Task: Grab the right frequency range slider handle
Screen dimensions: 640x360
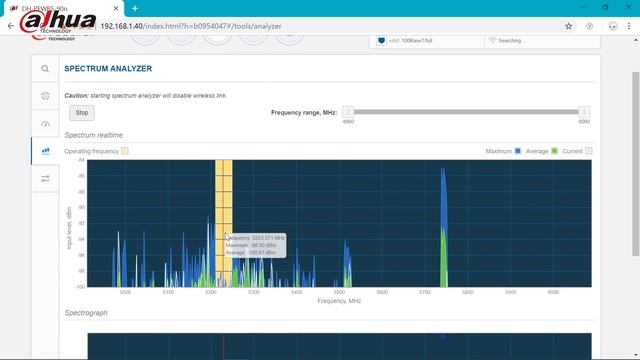Action: click(x=584, y=112)
